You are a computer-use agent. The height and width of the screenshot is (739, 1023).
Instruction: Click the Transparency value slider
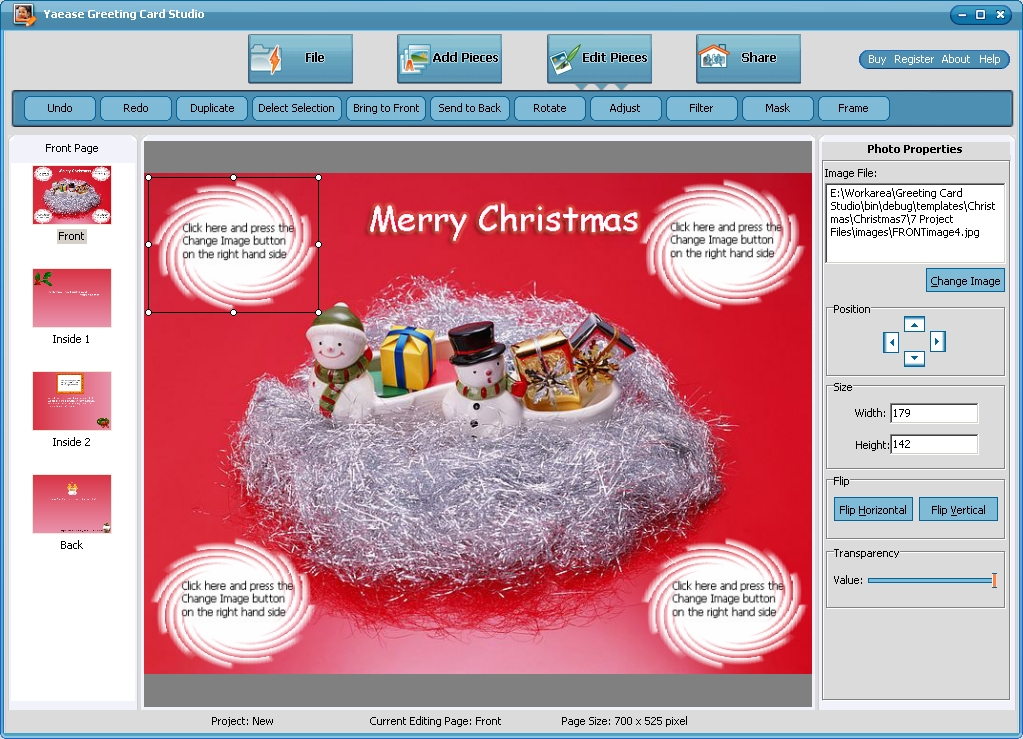tap(932, 580)
